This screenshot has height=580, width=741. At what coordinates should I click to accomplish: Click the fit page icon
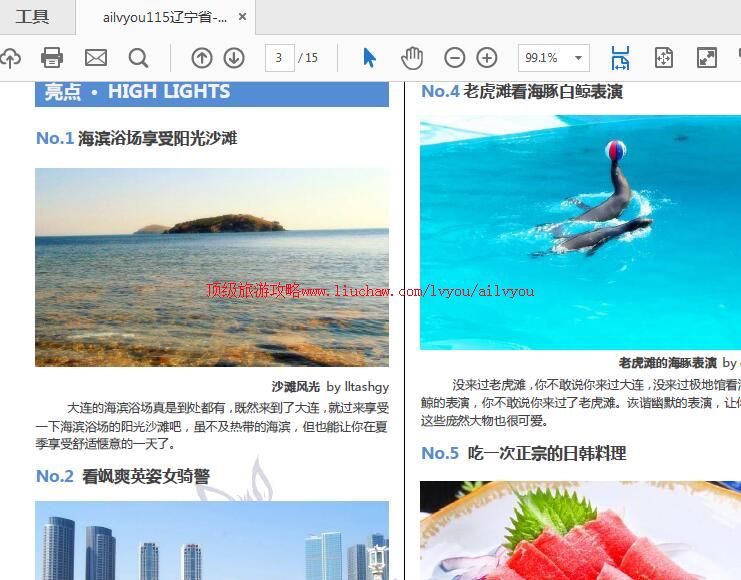click(x=663, y=58)
